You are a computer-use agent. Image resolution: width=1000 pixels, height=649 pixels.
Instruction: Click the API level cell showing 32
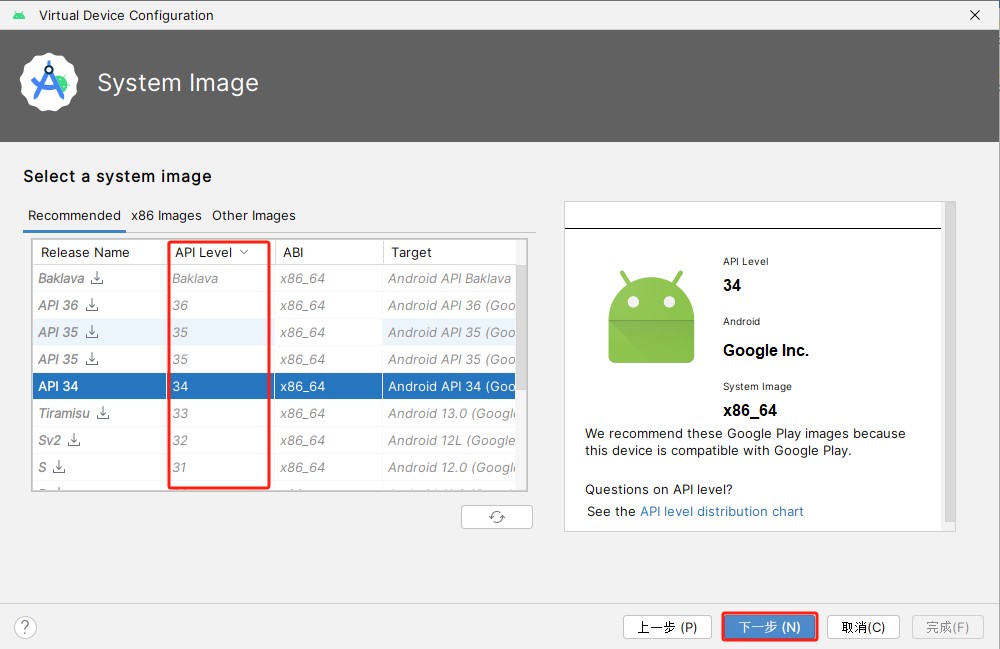(219, 440)
